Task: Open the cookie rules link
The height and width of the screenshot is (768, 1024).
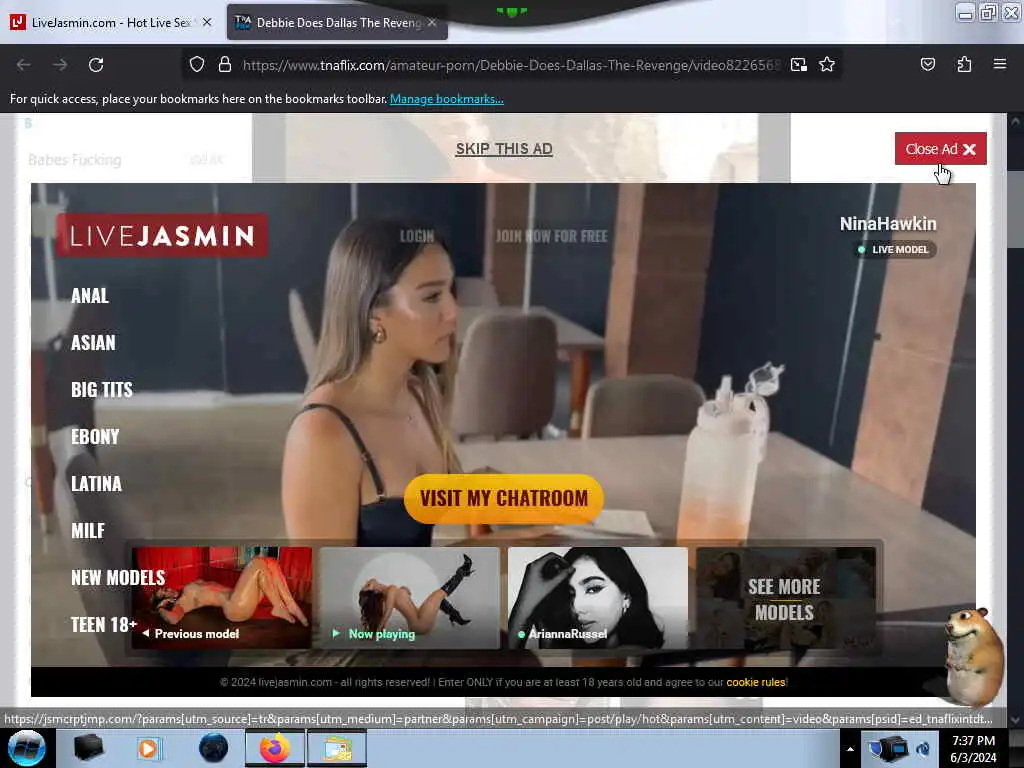Action: [756, 682]
